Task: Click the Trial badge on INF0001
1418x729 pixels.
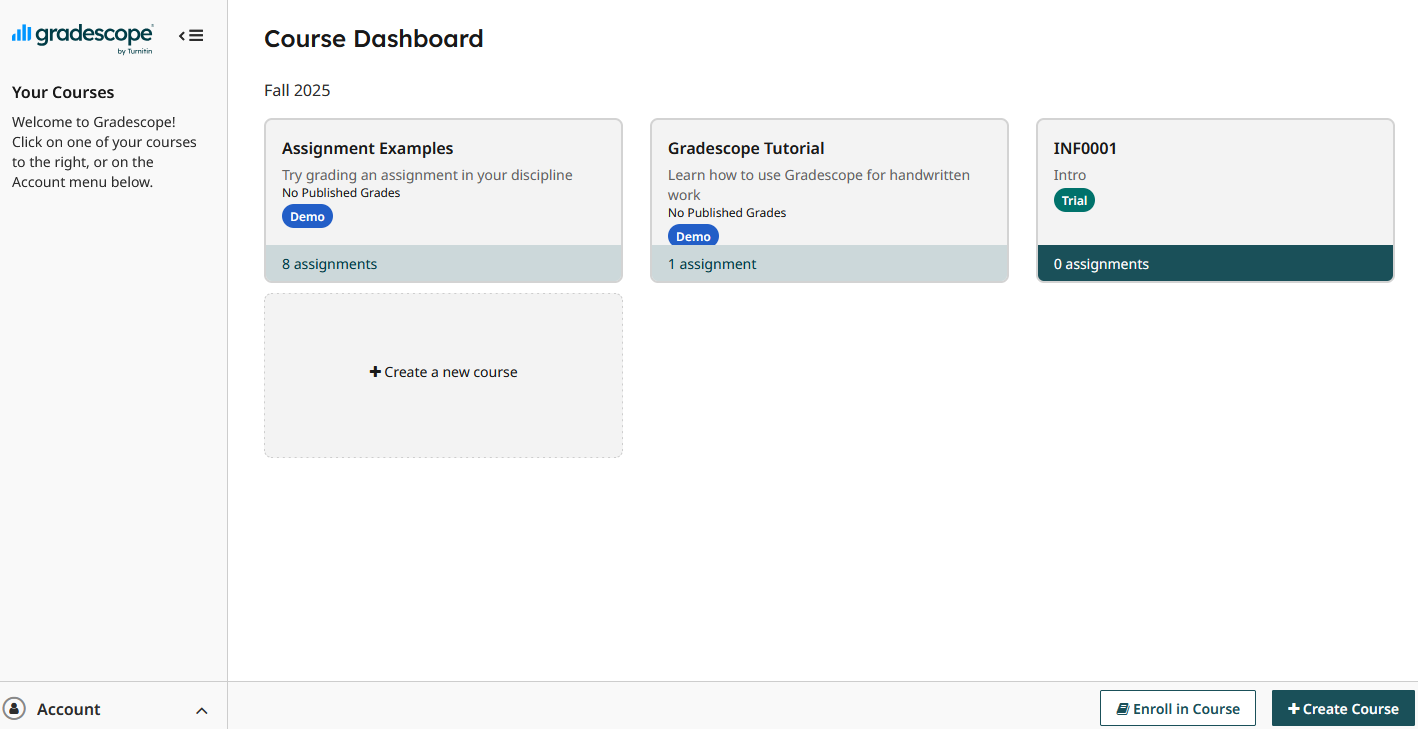Action: pyautogui.click(x=1074, y=201)
